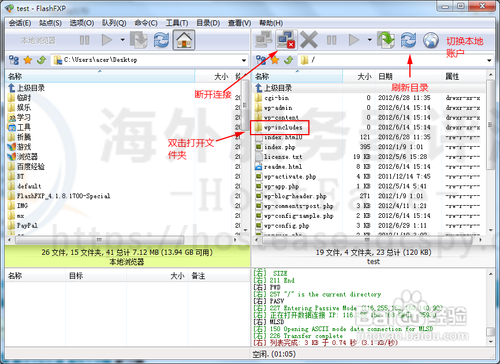Select the PayPal local folder
Screen dimensions: 500x364
[x=23, y=225]
